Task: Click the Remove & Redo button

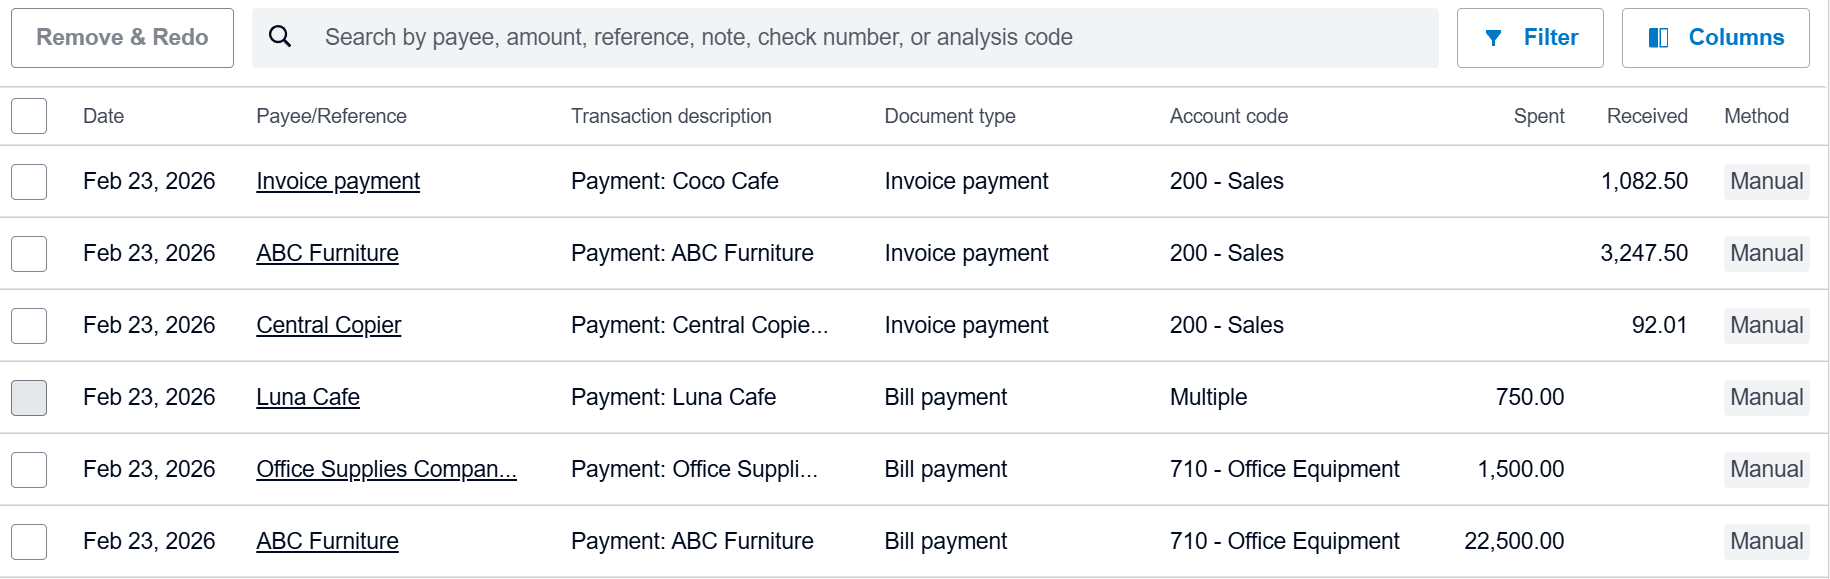Action: (122, 38)
